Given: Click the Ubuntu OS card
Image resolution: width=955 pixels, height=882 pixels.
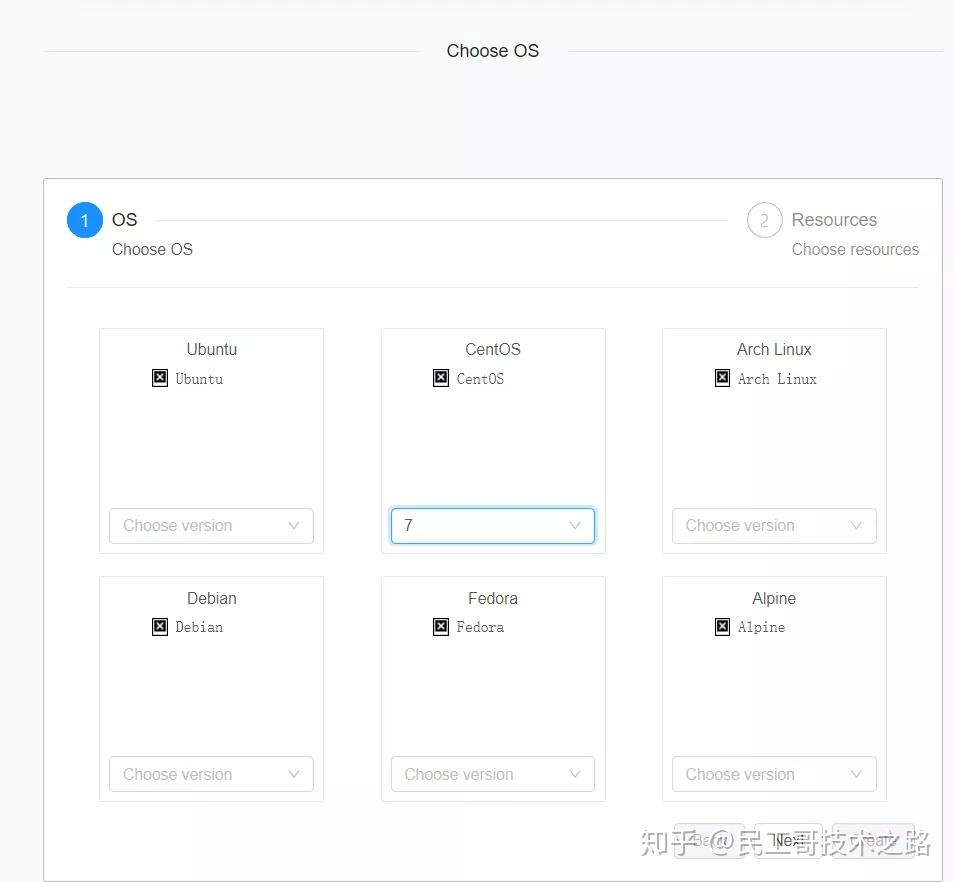Looking at the screenshot, I should pos(211,440).
